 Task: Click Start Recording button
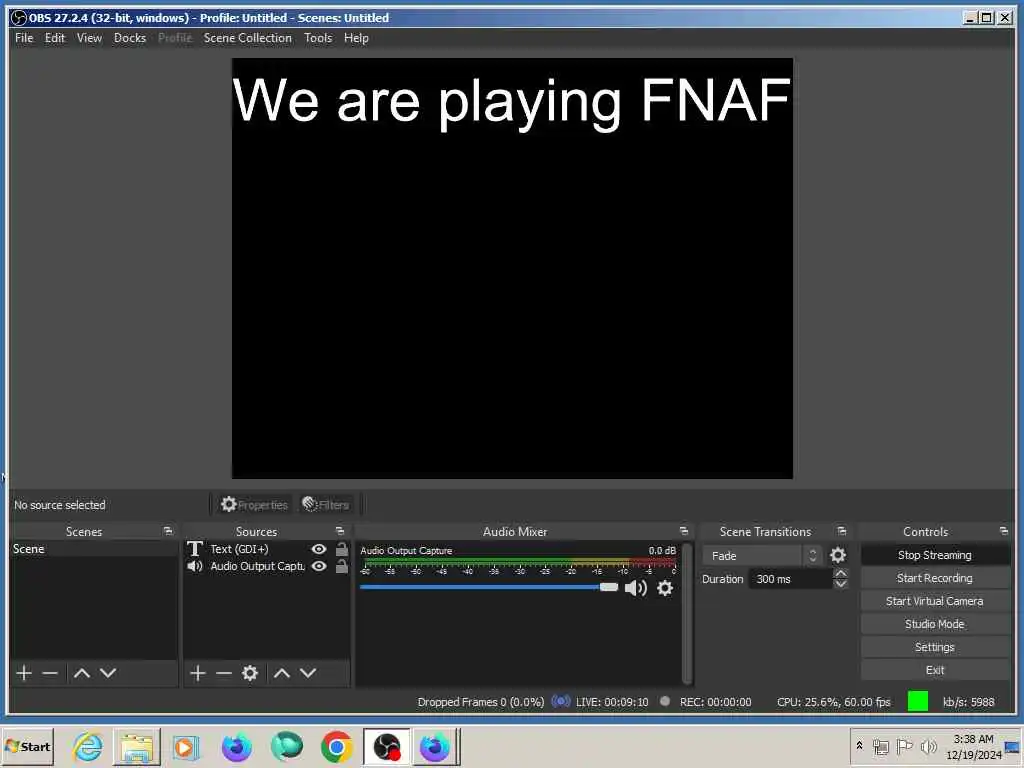tap(935, 578)
